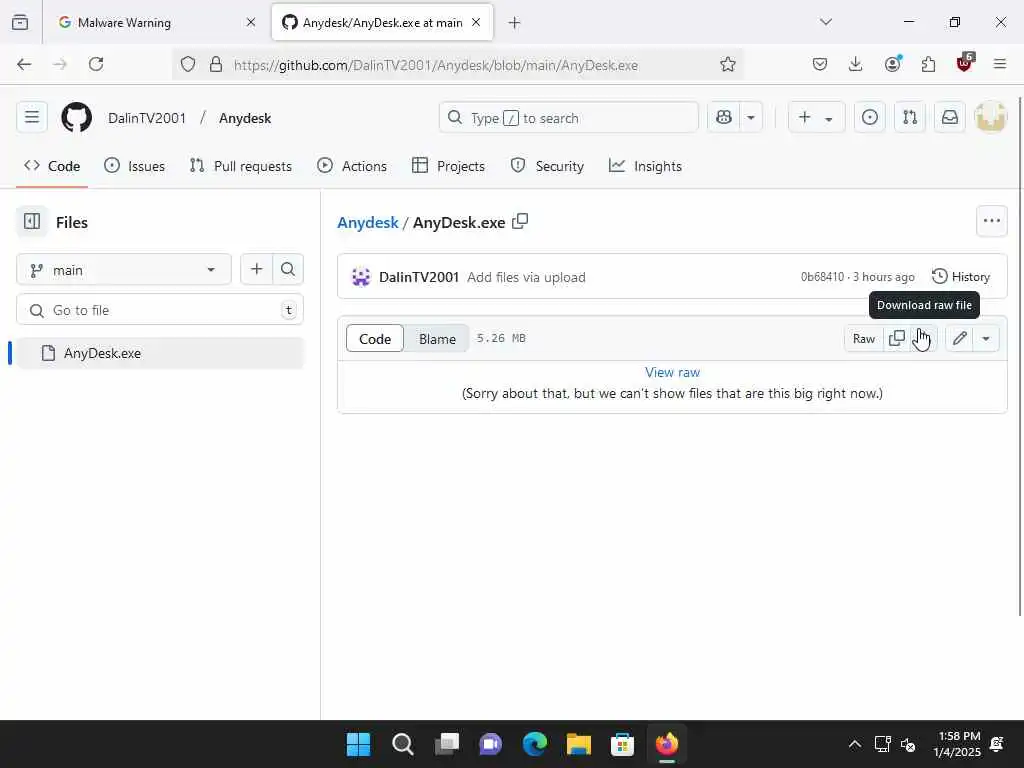
Task: List all tabs with the chevron dropdown
Action: click(x=826, y=22)
